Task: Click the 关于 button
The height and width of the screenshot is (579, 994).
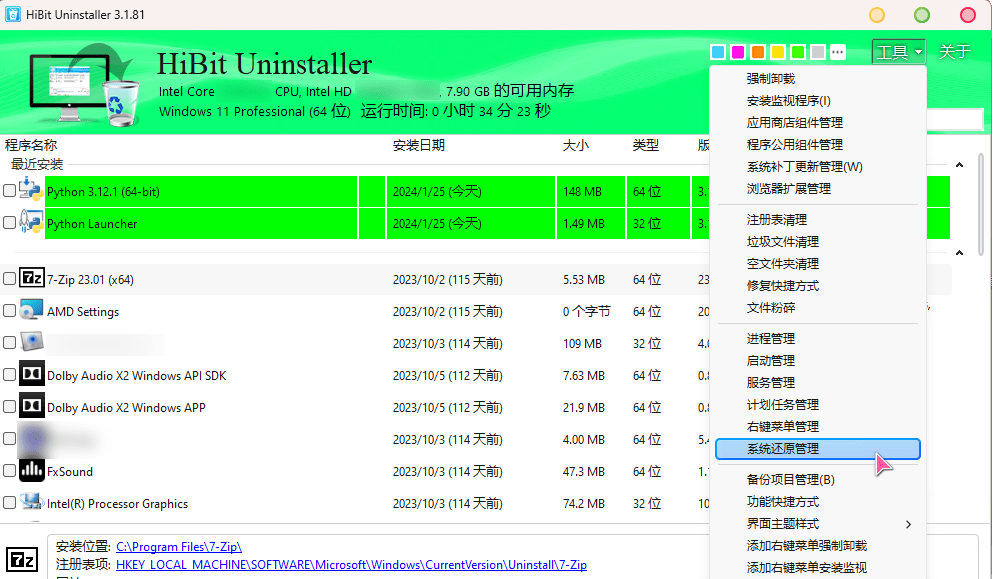Action: [955, 52]
